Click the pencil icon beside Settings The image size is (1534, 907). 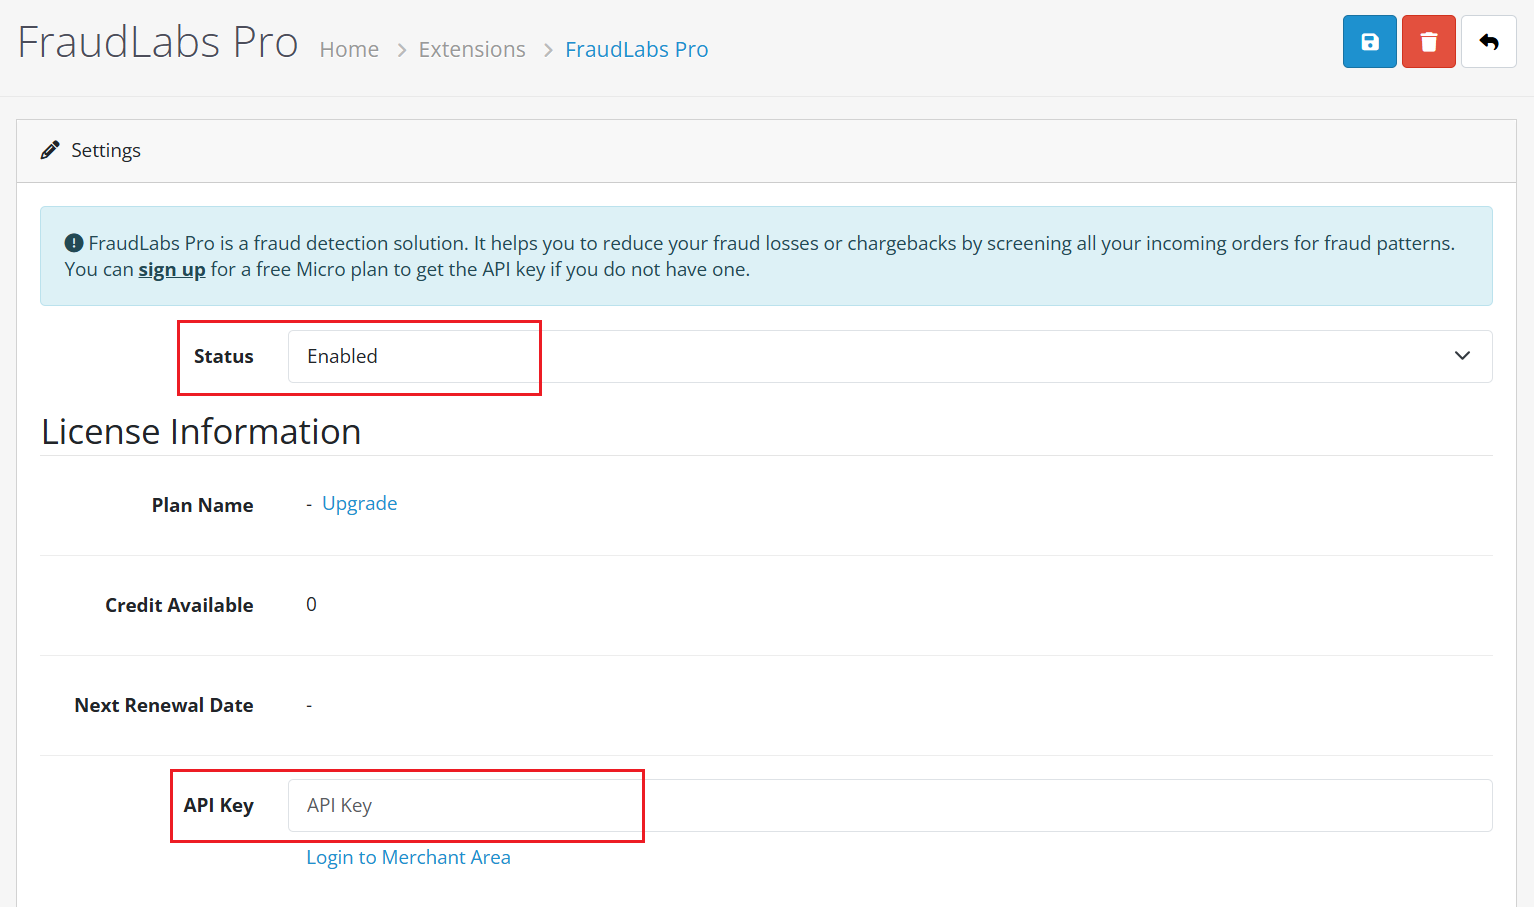(50, 149)
